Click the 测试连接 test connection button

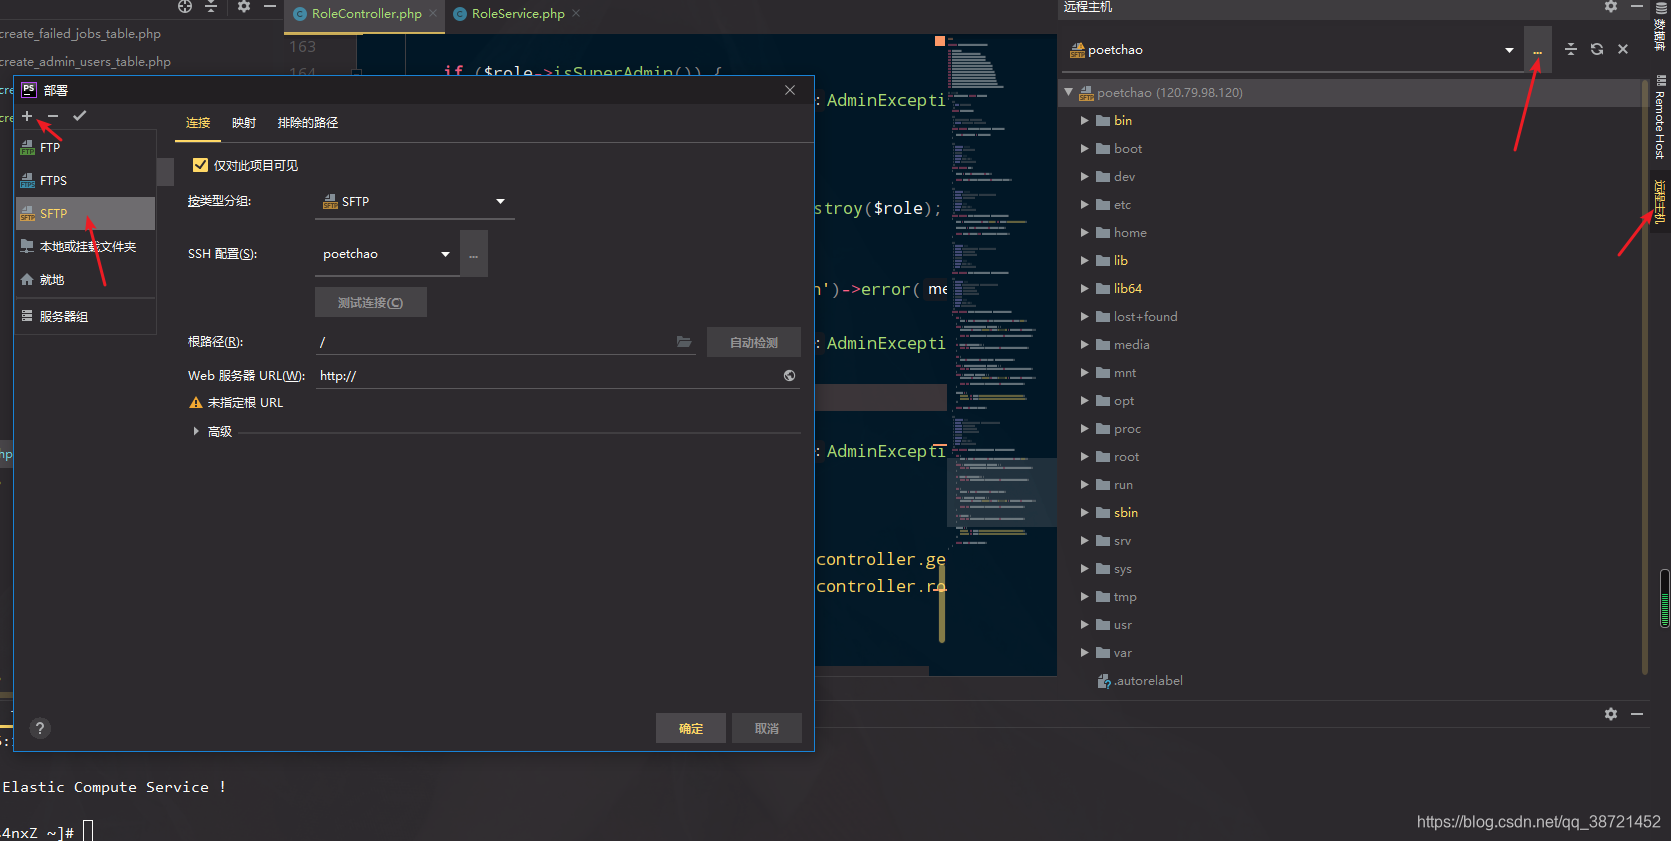[x=371, y=302]
